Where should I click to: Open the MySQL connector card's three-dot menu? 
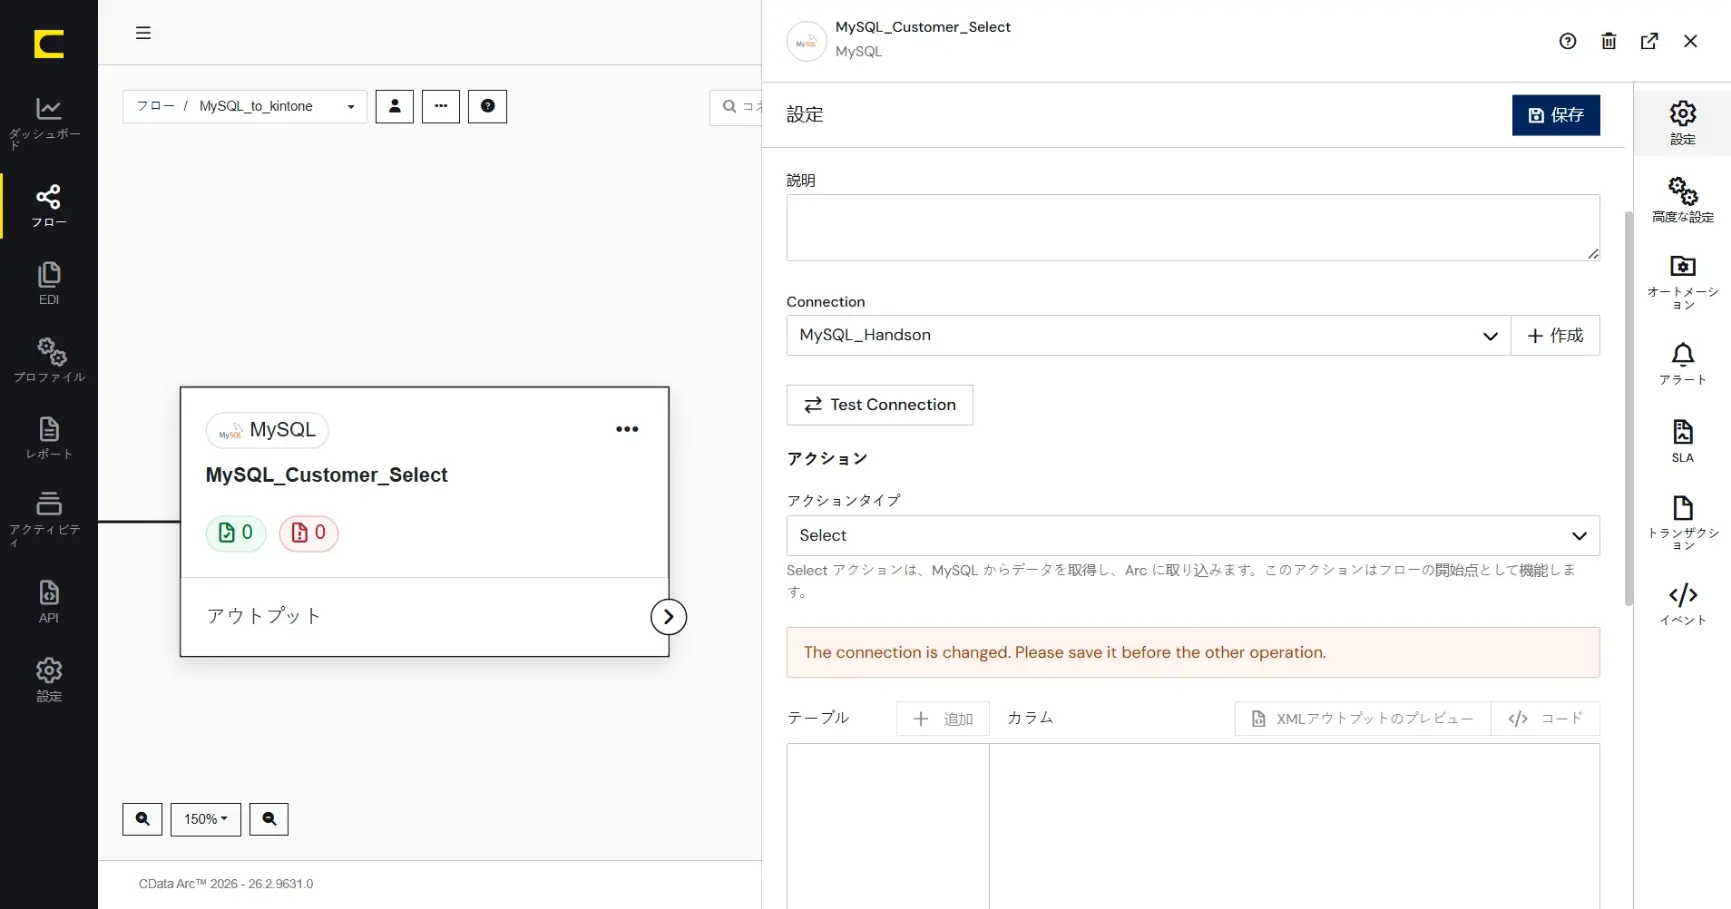[627, 429]
